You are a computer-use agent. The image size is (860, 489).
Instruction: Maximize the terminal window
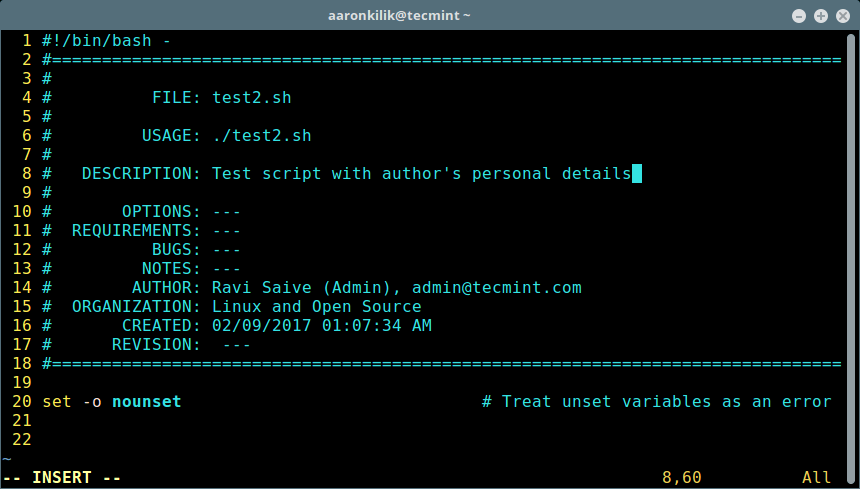click(821, 15)
